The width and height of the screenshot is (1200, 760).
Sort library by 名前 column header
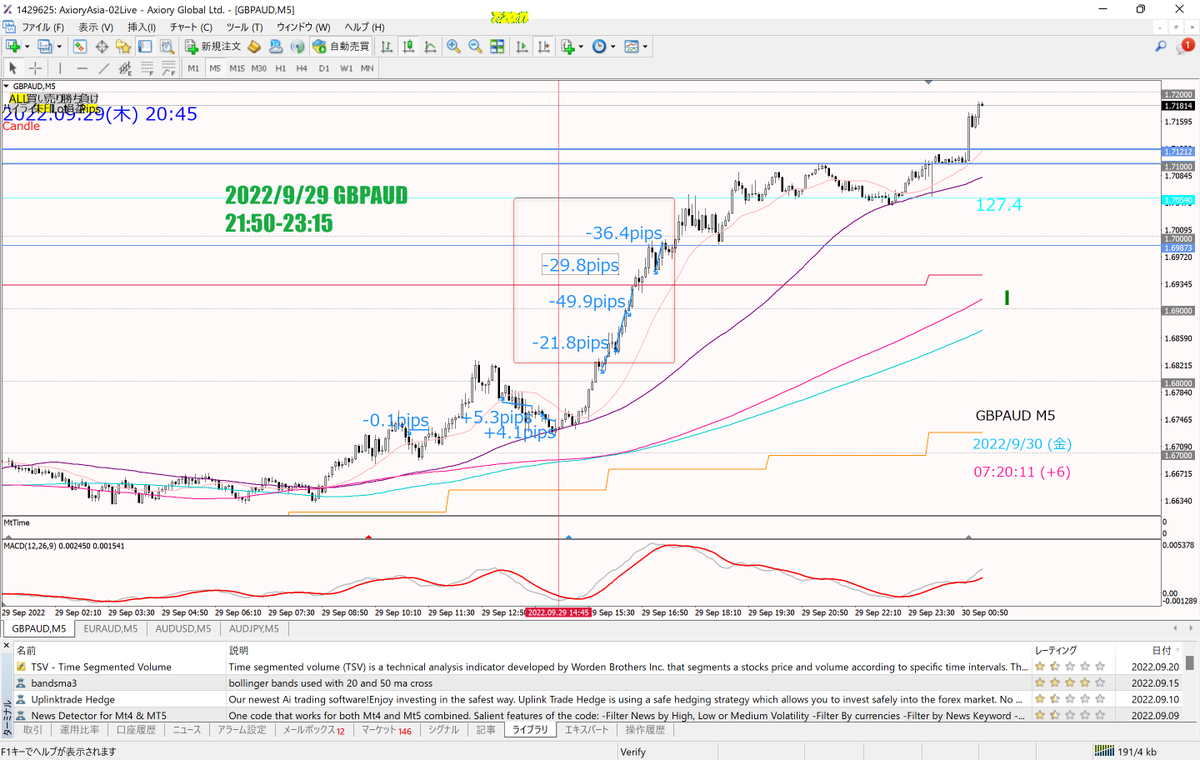pyautogui.click(x=119, y=650)
